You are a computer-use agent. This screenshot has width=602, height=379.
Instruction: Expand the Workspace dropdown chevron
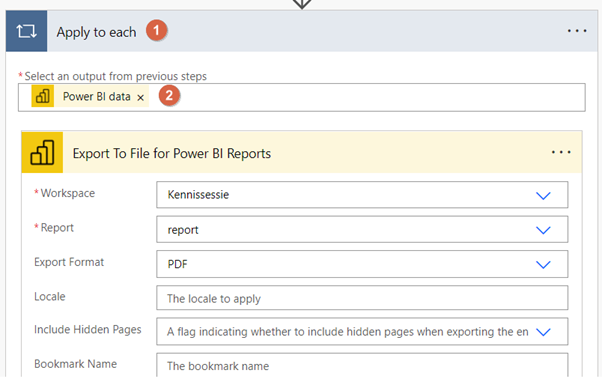point(543,196)
